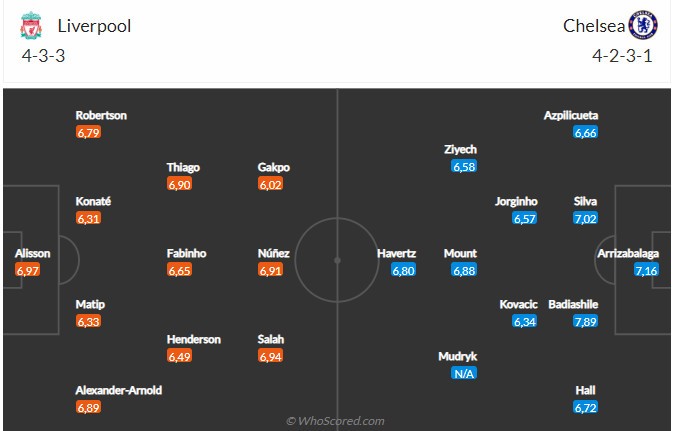Click Salah's 6.94 rating badge
The width and height of the screenshot is (673, 431).
(270, 356)
